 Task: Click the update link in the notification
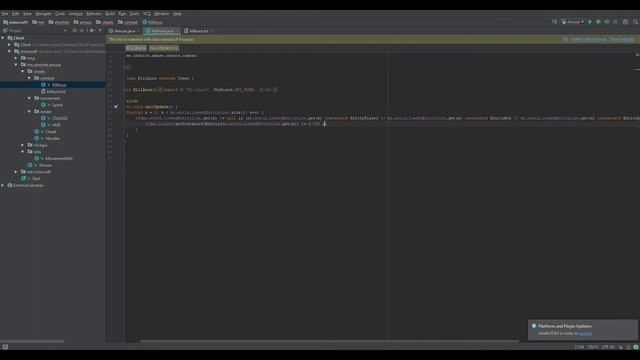(x=585, y=333)
